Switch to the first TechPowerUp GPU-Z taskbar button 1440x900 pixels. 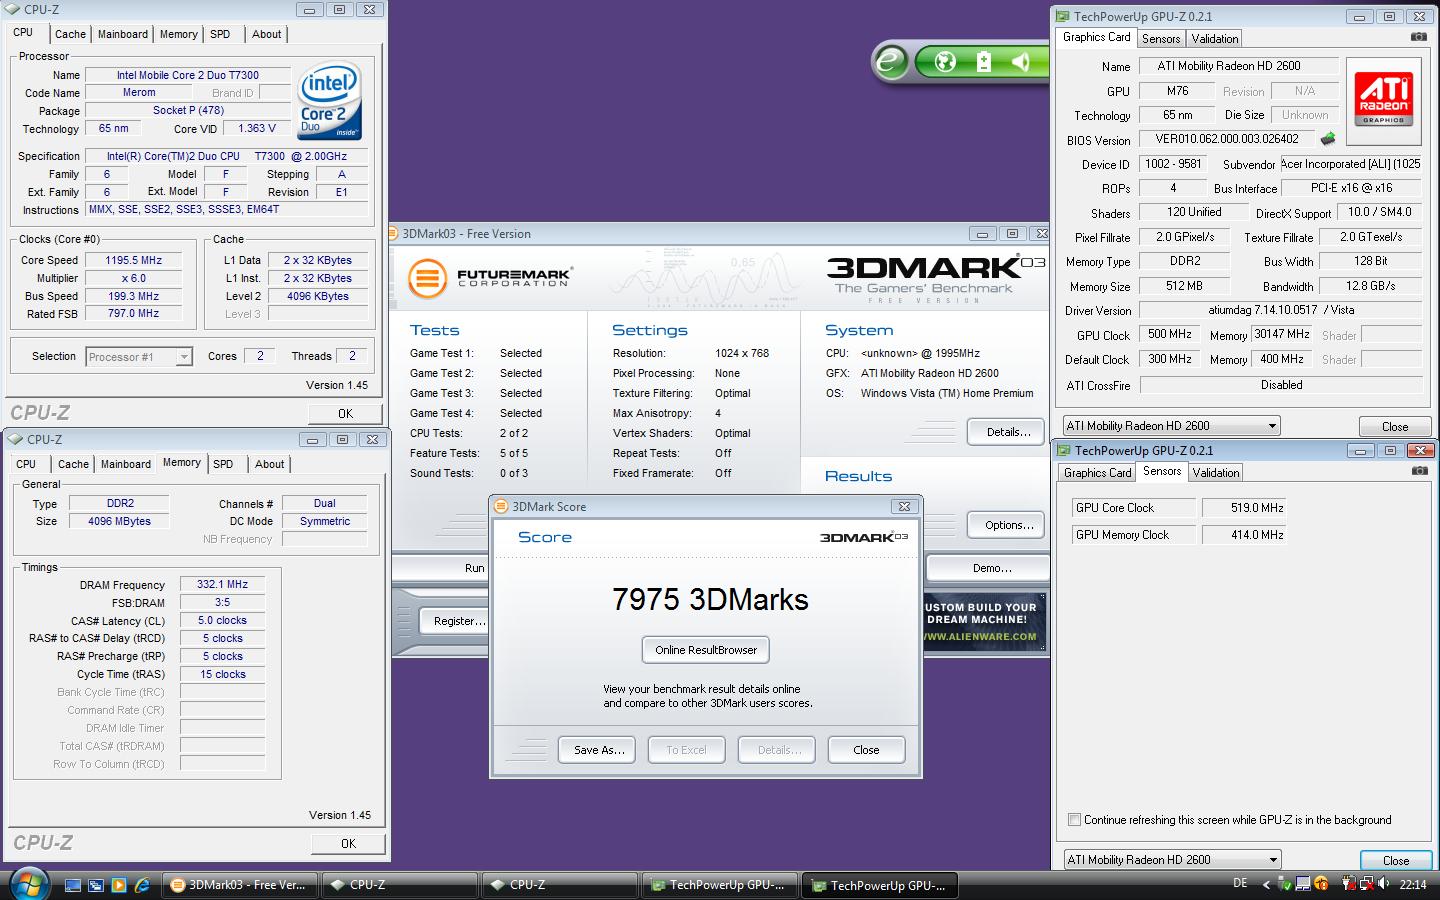coord(720,885)
